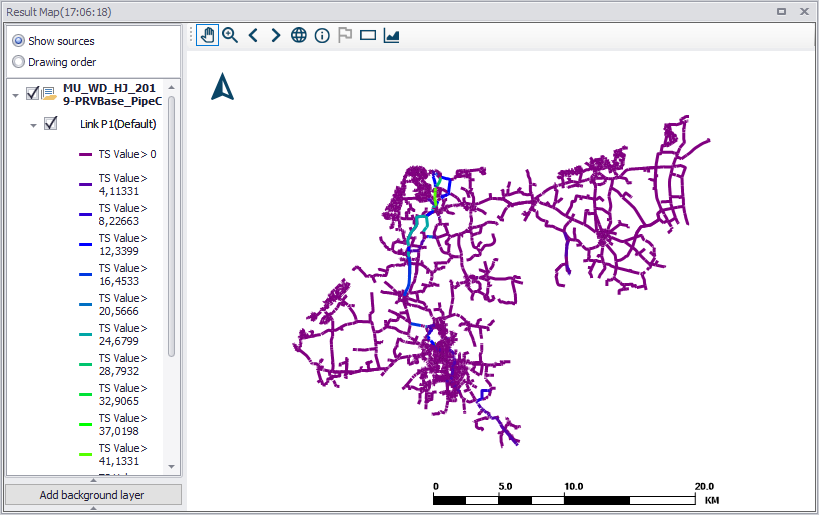819x515 pixels.
Task: Maximize the Result Map window
Action: [x=781, y=11]
